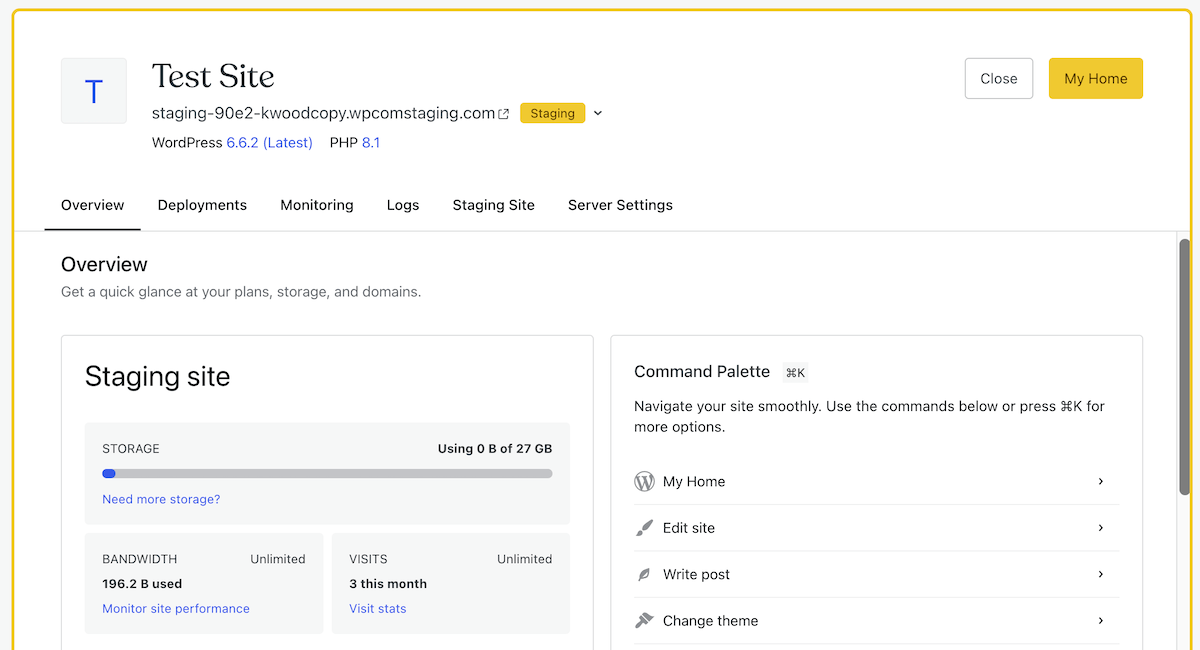Click the yellow My Home button
Viewport: 1200px width, 650px height.
pos(1096,78)
